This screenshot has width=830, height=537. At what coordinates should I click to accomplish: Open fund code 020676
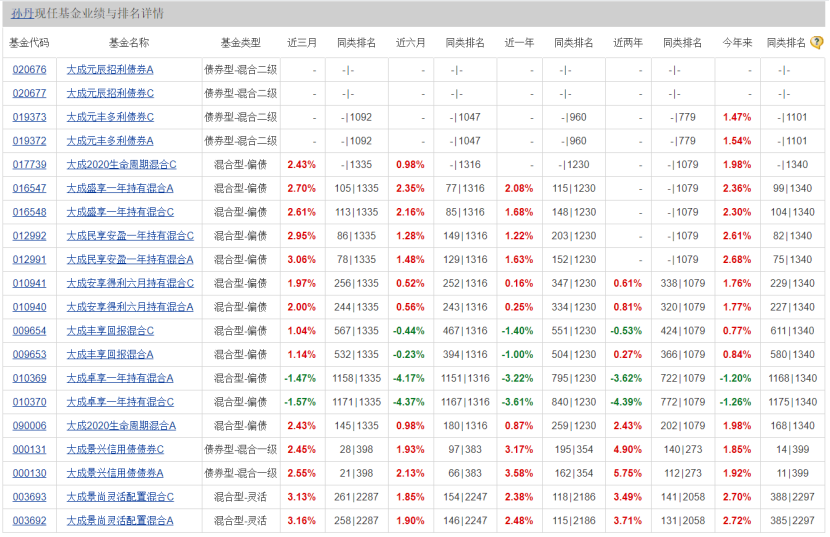pyautogui.click(x=30, y=69)
